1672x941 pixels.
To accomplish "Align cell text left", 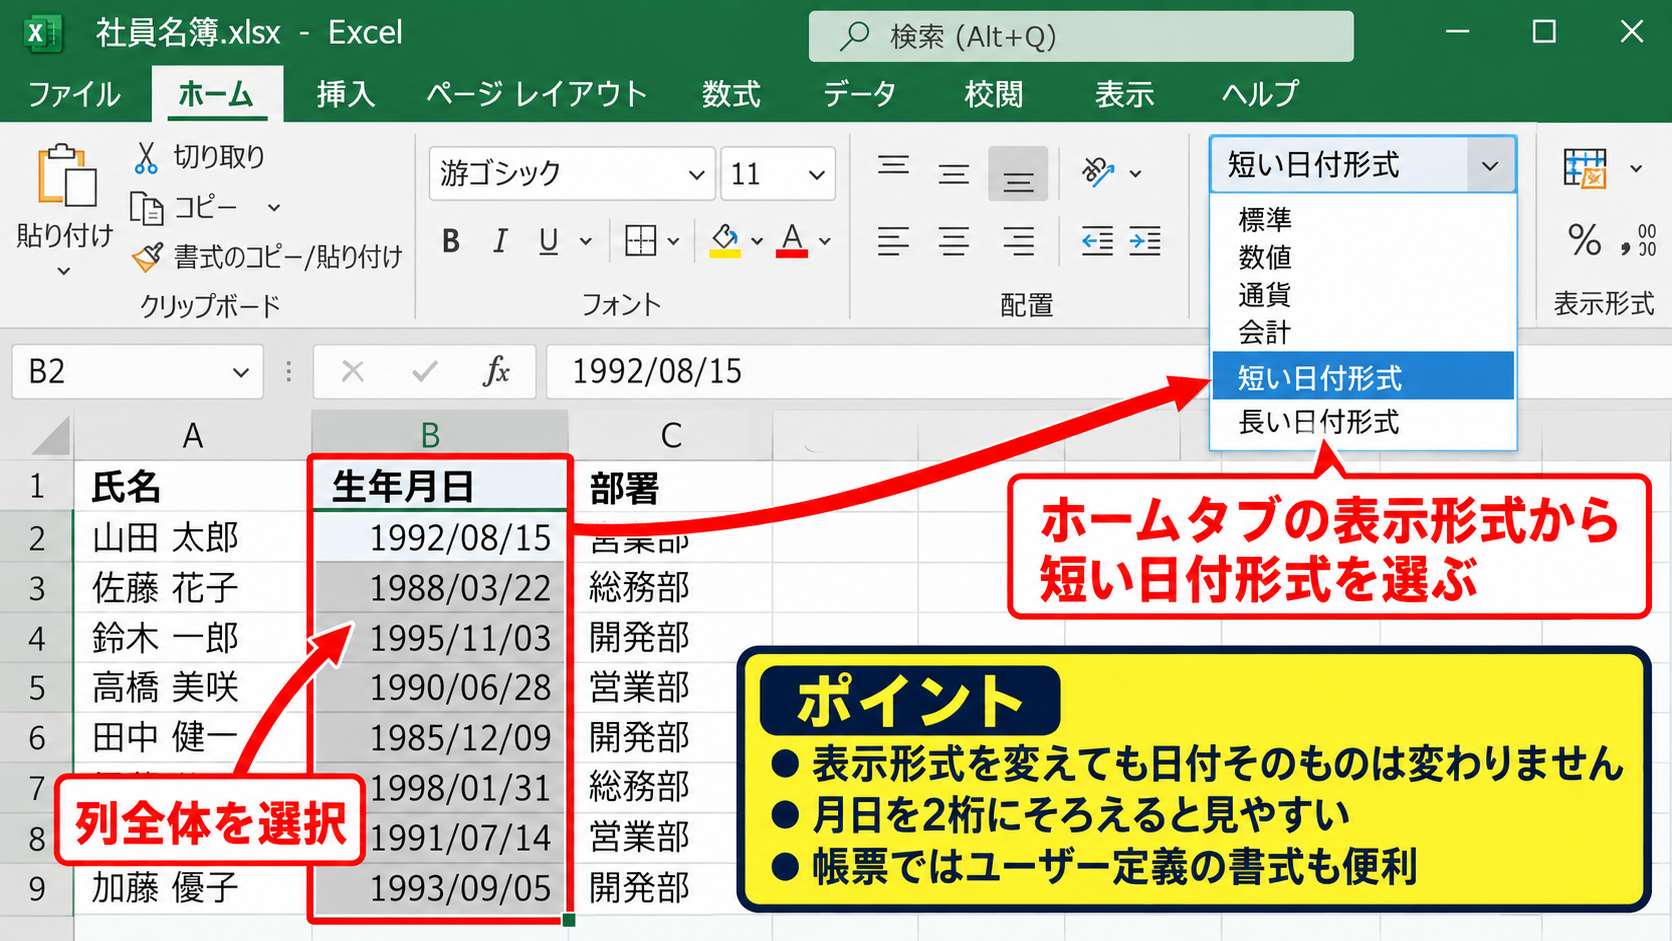I will (x=893, y=241).
